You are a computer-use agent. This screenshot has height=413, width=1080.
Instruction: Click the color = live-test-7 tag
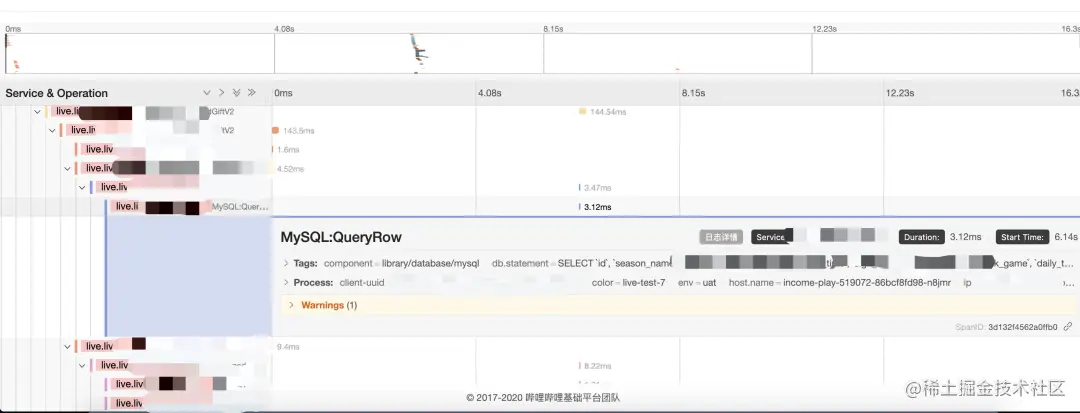628,283
